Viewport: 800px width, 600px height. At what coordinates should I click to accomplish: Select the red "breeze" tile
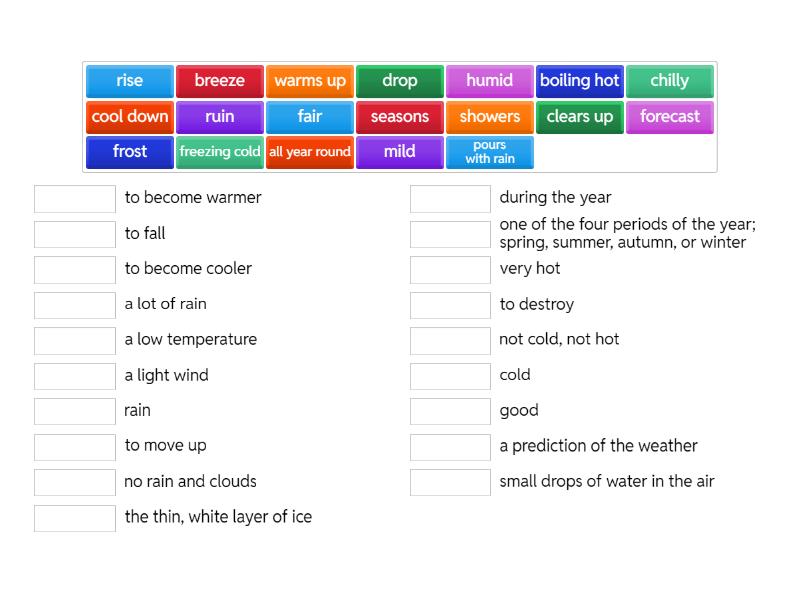(x=220, y=81)
